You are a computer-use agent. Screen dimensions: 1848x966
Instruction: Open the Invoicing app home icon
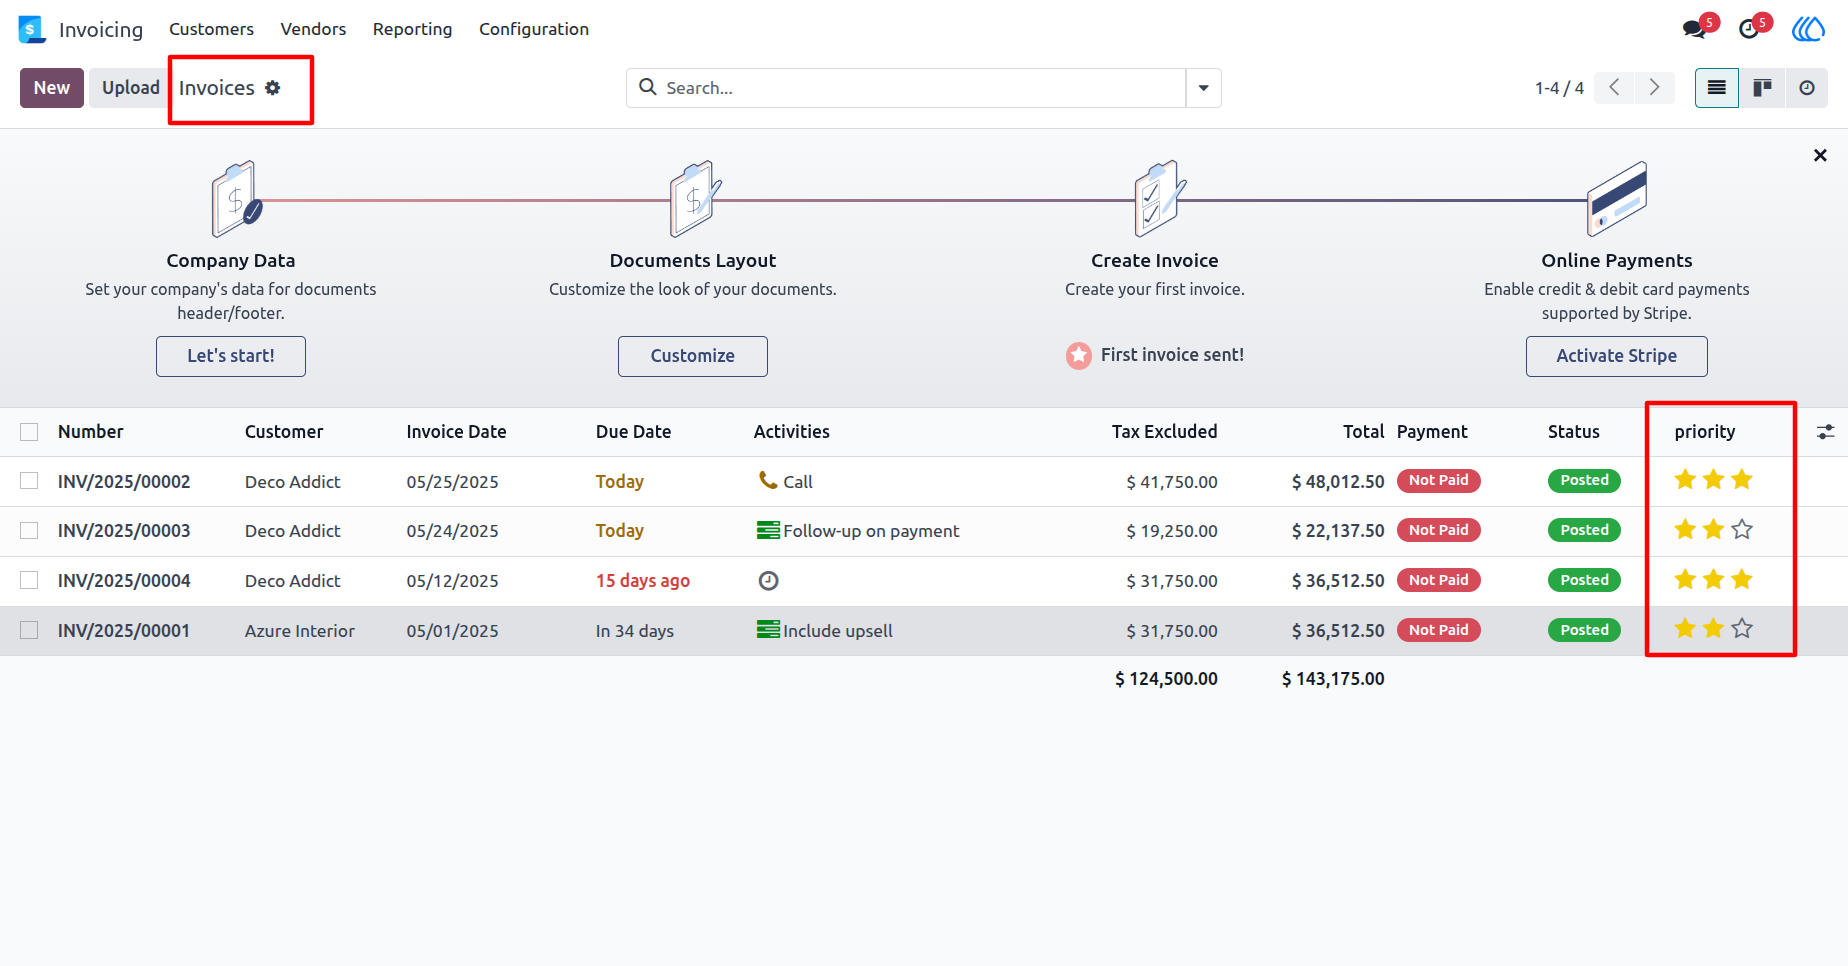click(x=32, y=29)
